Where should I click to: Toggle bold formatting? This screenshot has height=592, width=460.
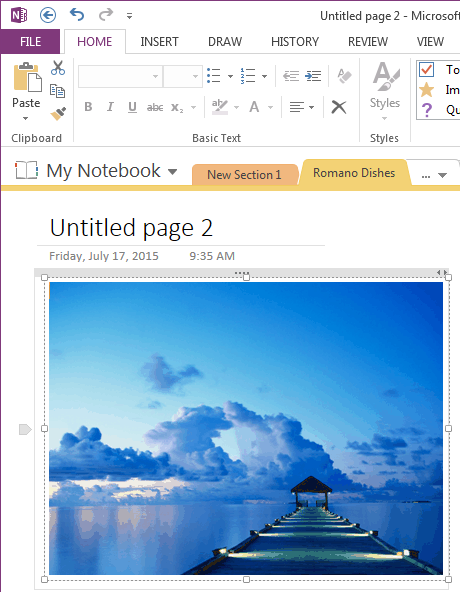[x=88, y=107]
